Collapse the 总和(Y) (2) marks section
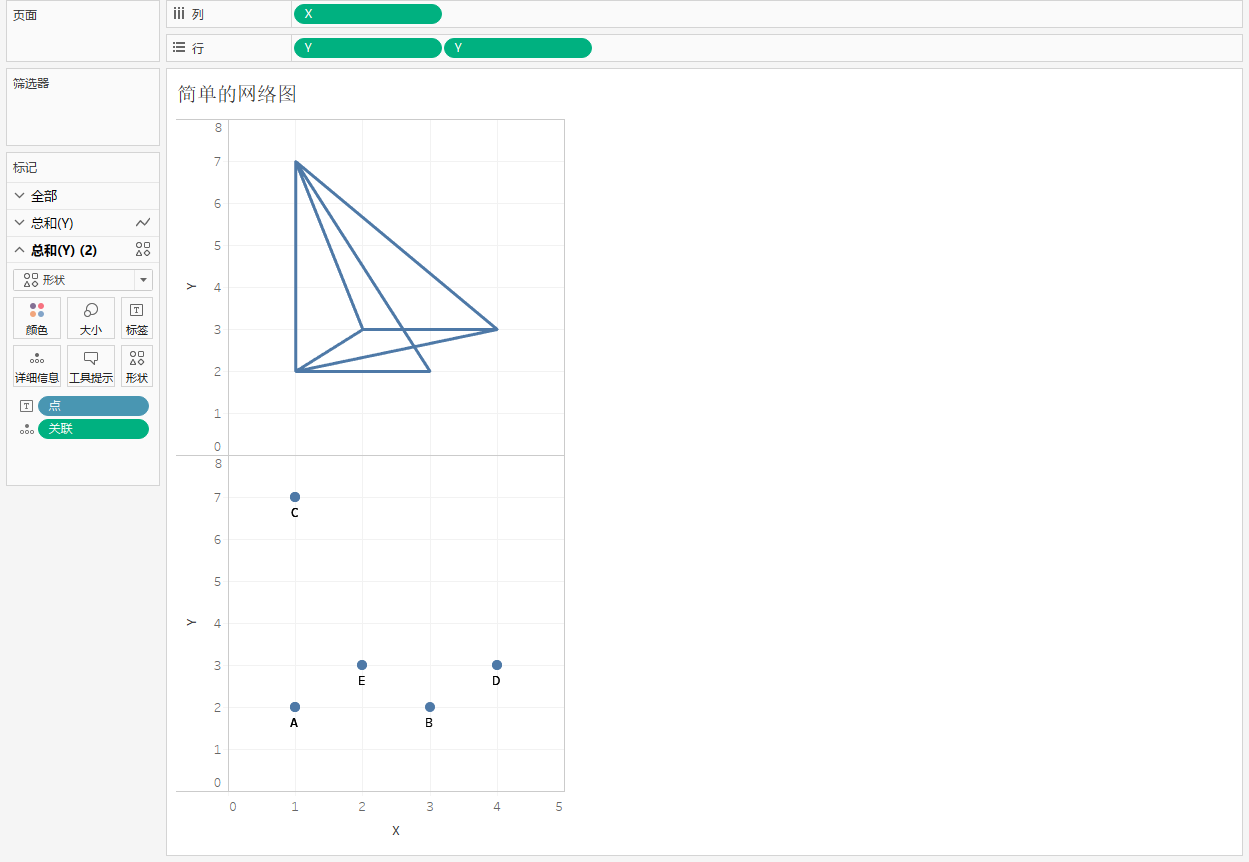 click(19, 250)
